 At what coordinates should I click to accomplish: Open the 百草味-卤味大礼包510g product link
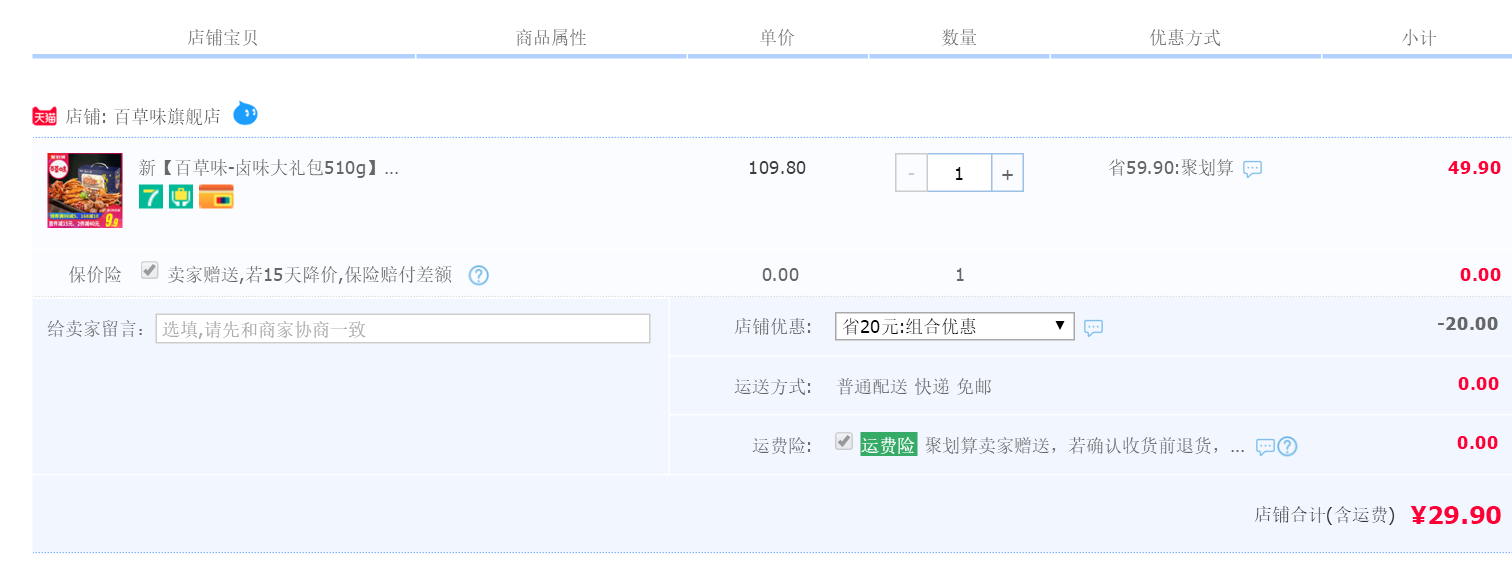[x=269, y=167]
